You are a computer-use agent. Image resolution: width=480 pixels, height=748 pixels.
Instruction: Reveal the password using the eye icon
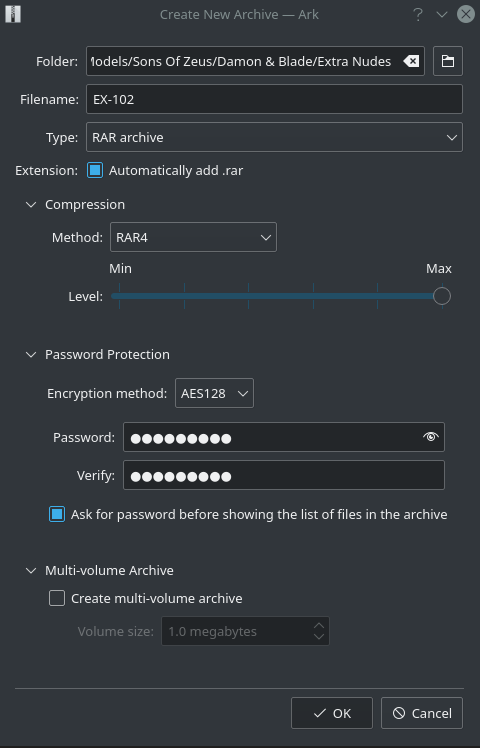point(430,436)
